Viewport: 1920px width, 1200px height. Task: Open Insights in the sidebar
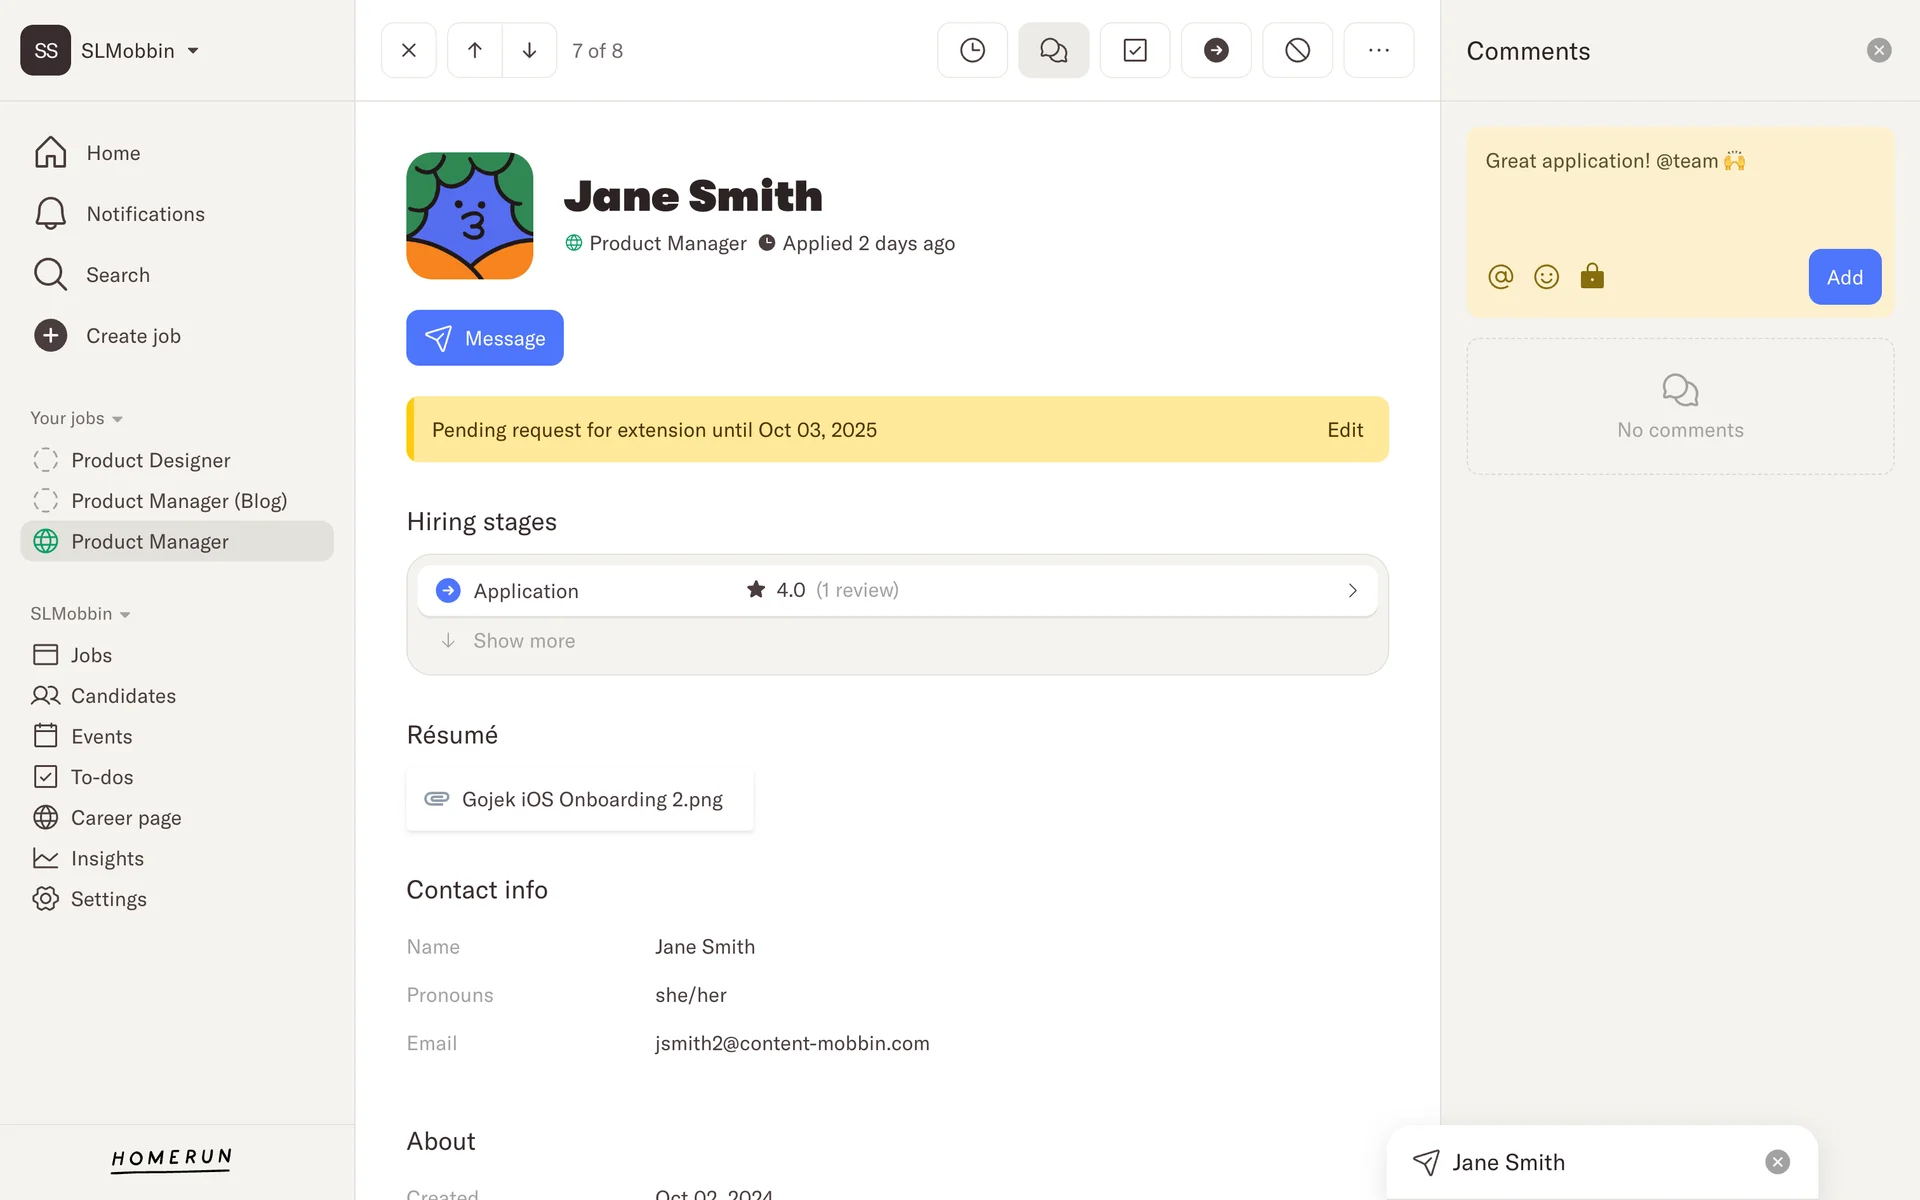tap(107, 859)
